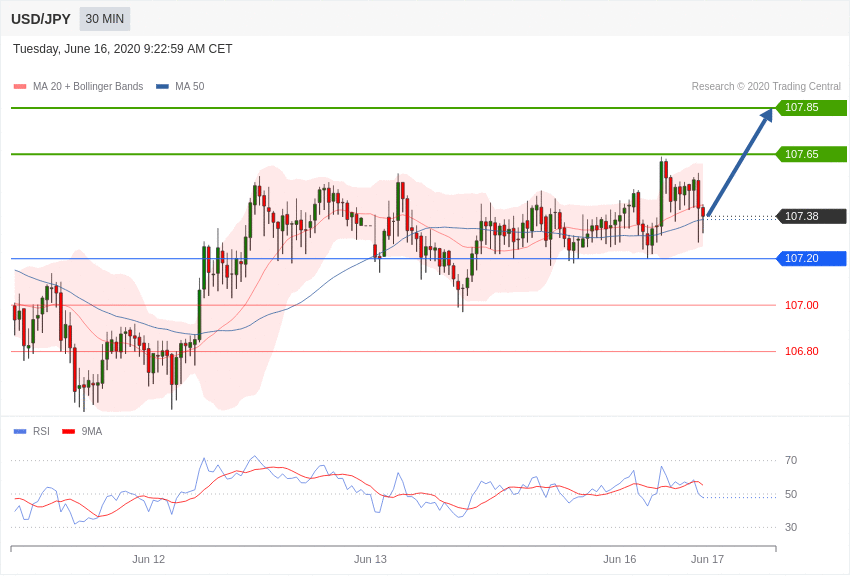The height and width of the screenshot is (576, 850).
Task: Select the date line 'Tuesday, June 16, 2020 9:22:59 AM CET'
Action: coord(123,49)
